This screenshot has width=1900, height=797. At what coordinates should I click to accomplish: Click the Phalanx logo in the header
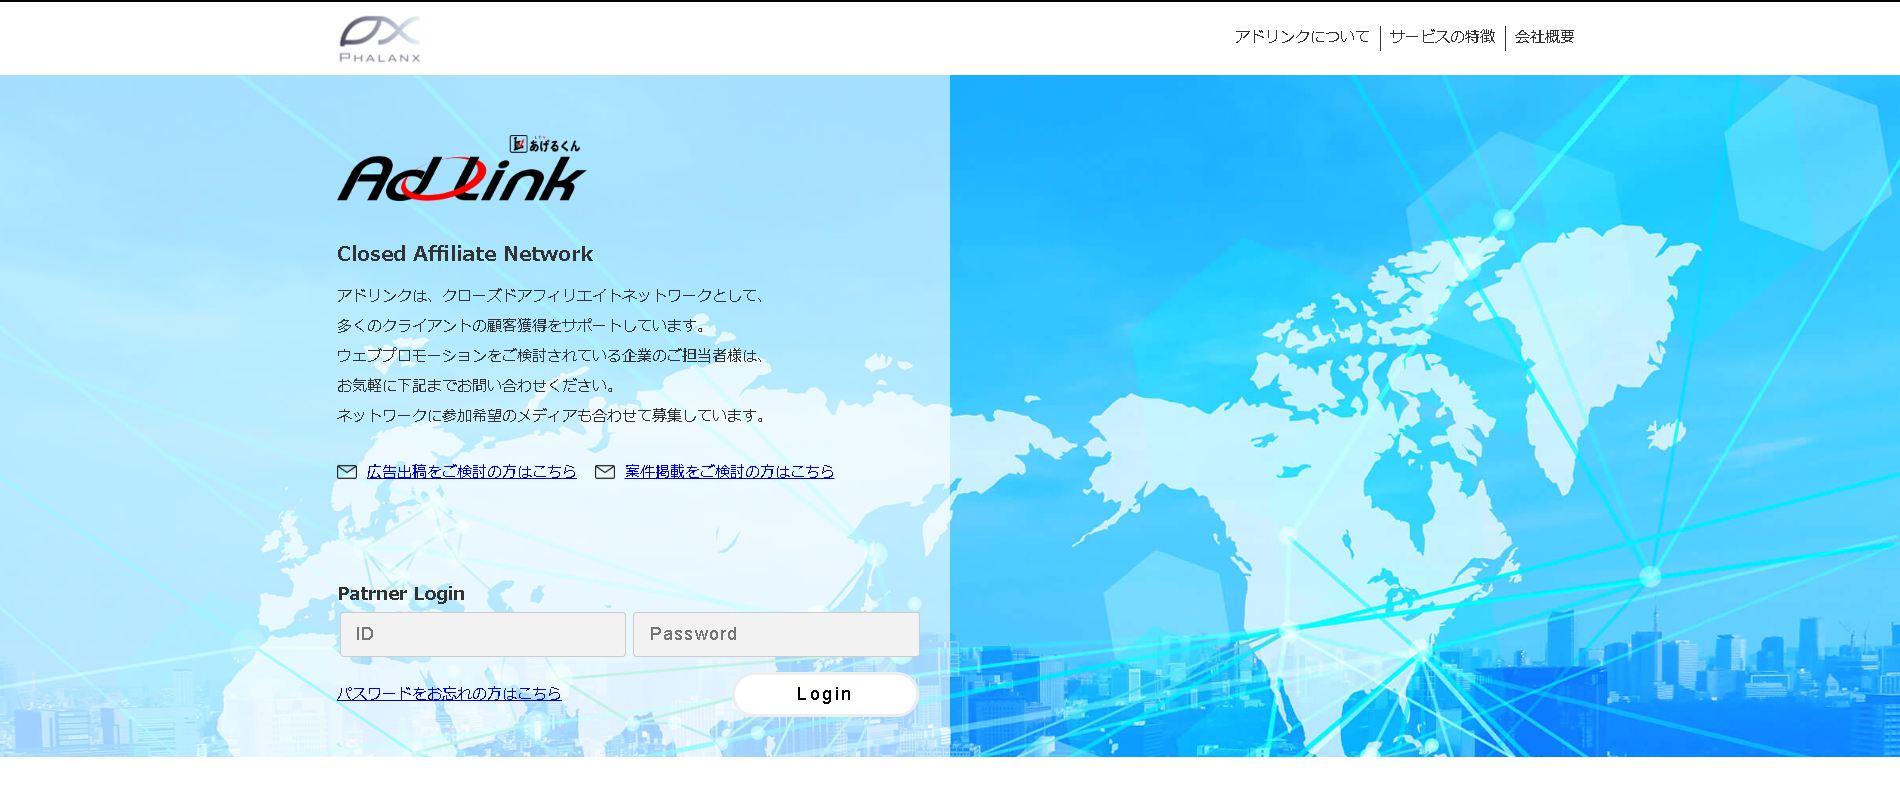click(380, 39)
